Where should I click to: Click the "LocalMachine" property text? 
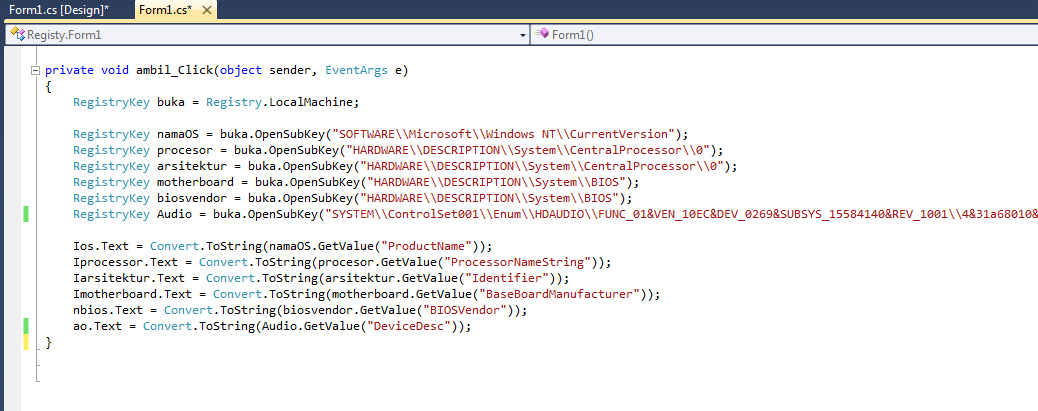coord(312,103)
